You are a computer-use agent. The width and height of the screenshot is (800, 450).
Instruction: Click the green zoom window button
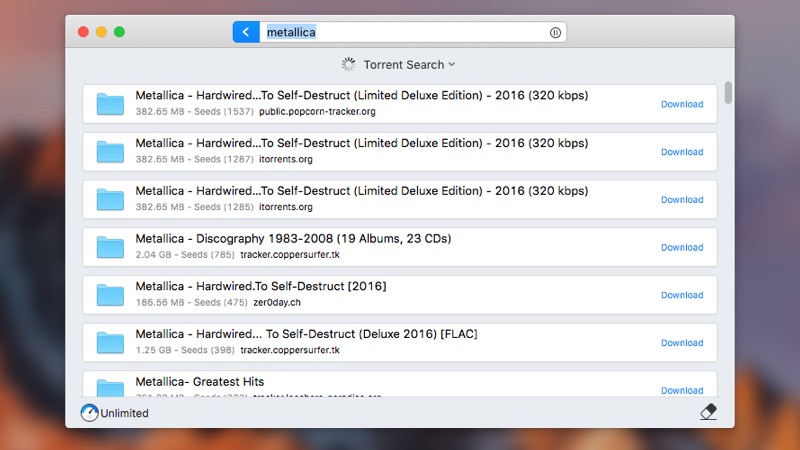(119, 32)
